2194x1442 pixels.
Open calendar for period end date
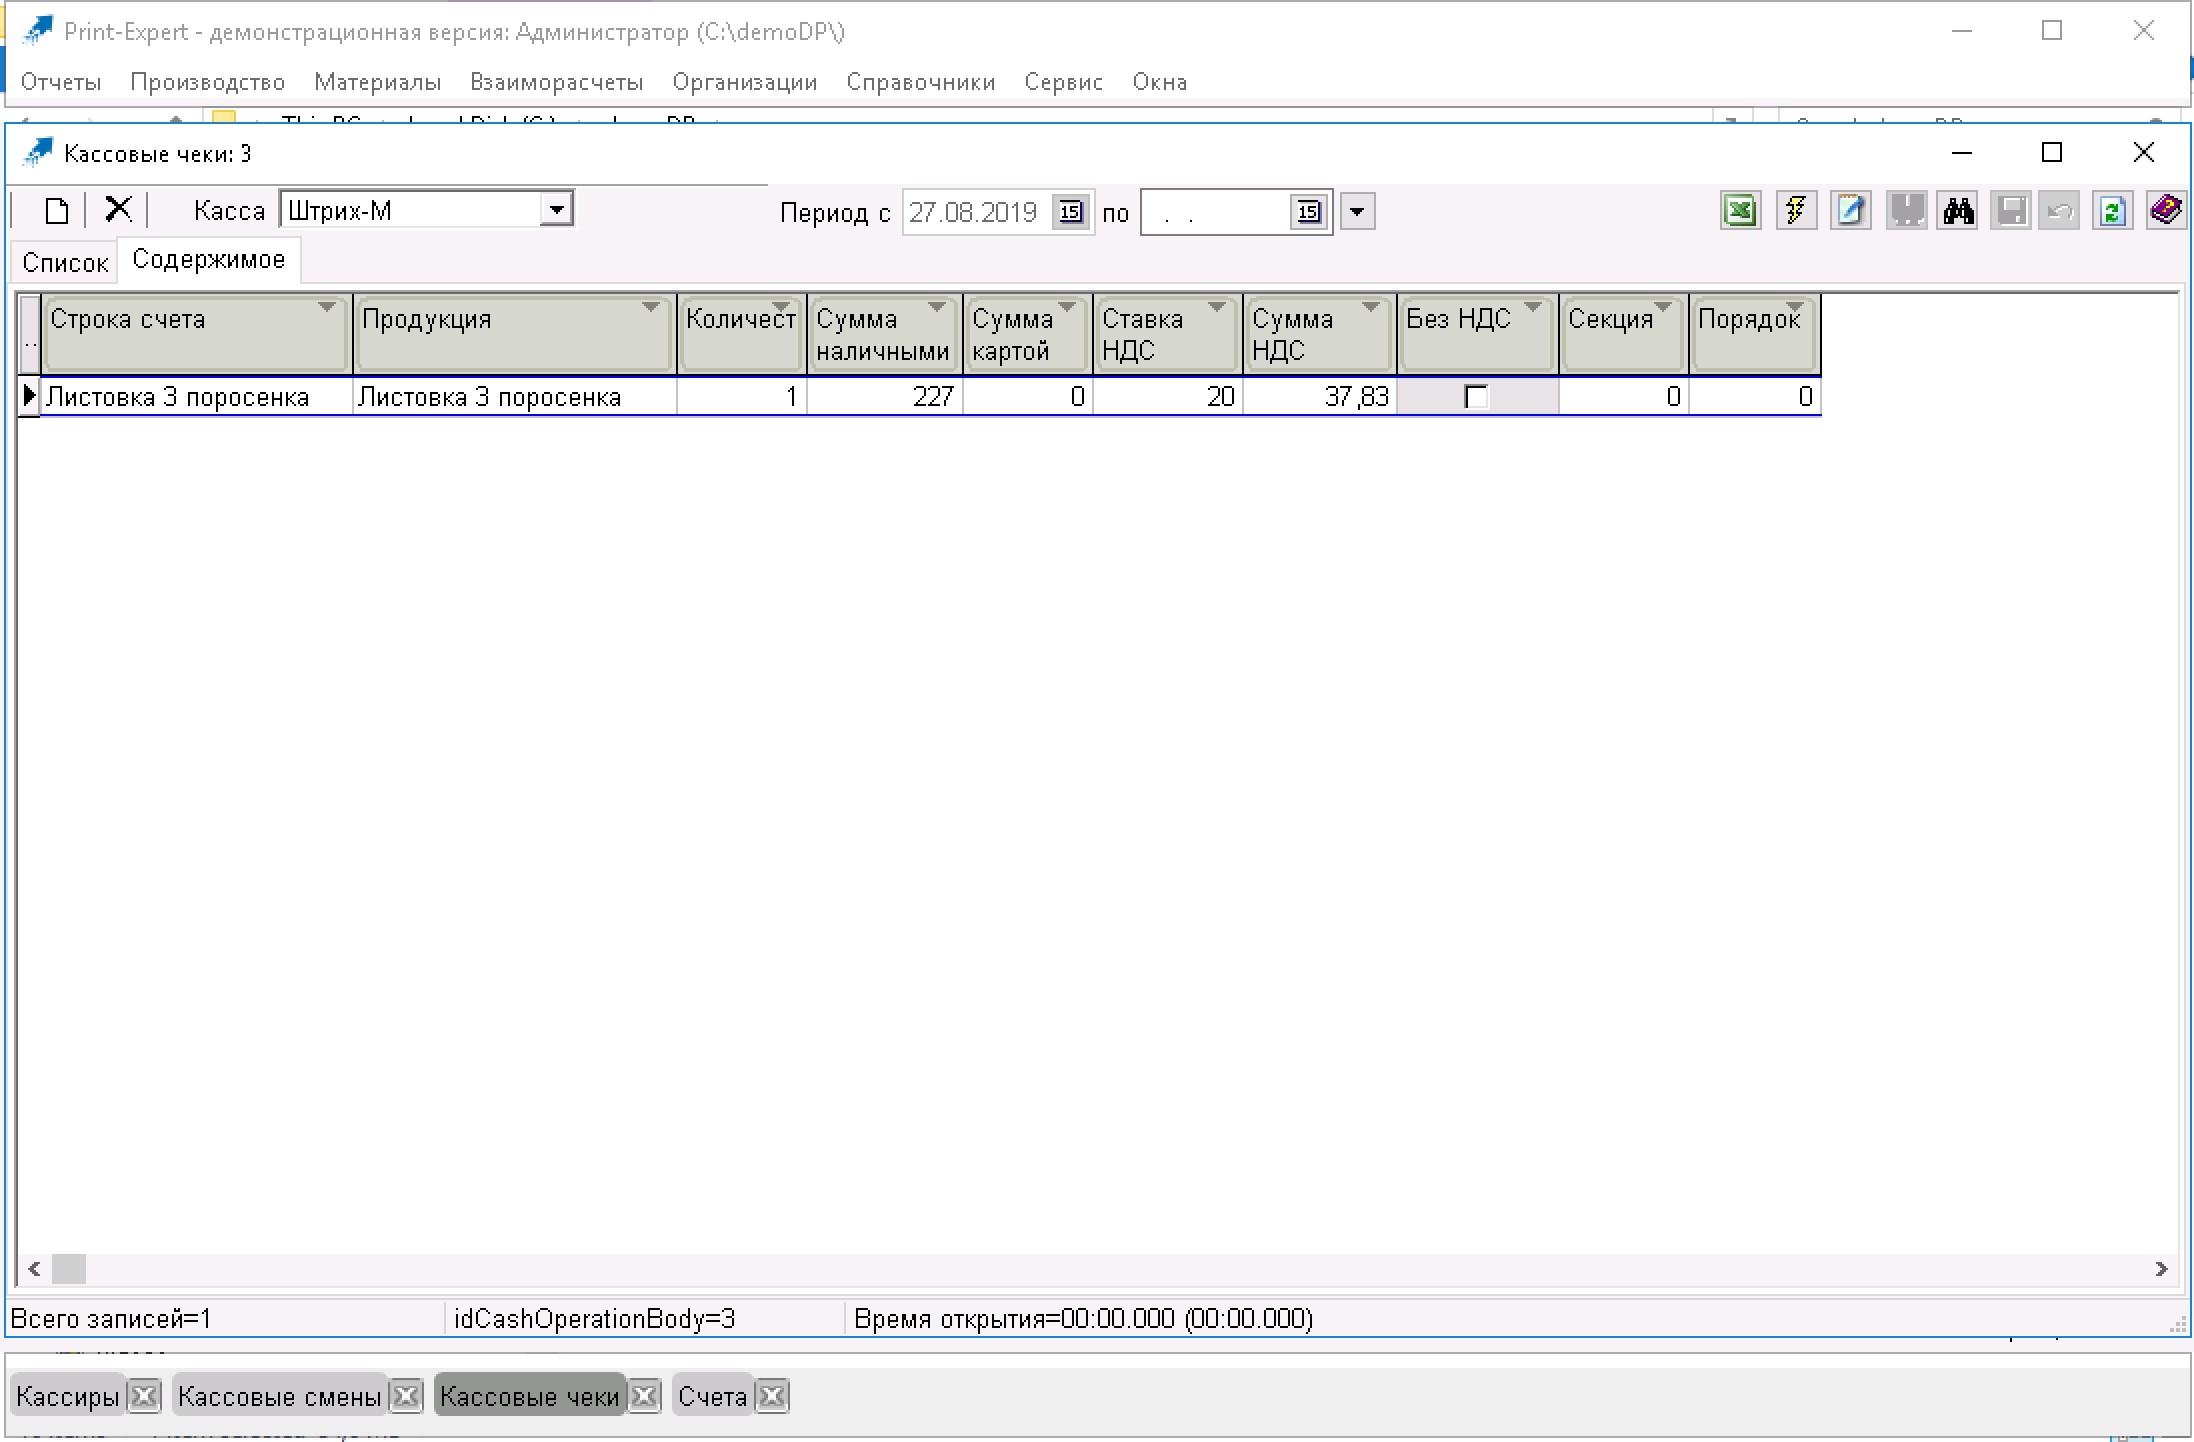(1308, 212)
